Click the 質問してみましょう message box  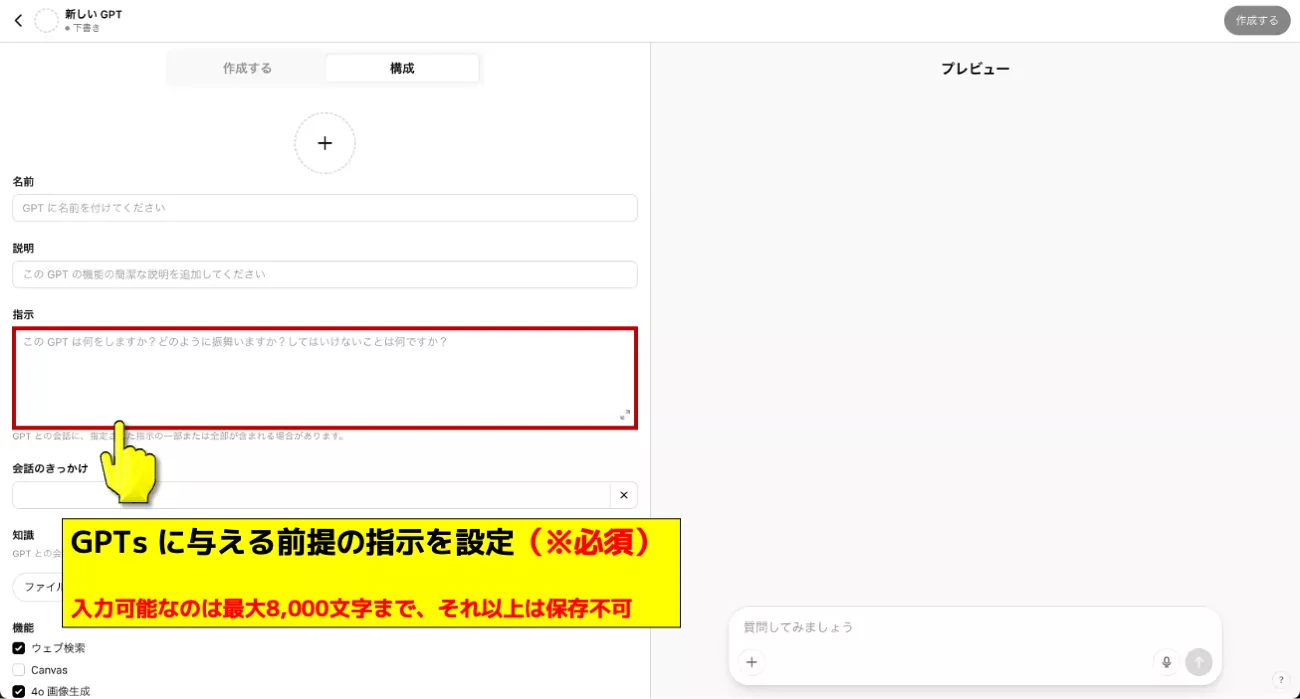[975, 627]
